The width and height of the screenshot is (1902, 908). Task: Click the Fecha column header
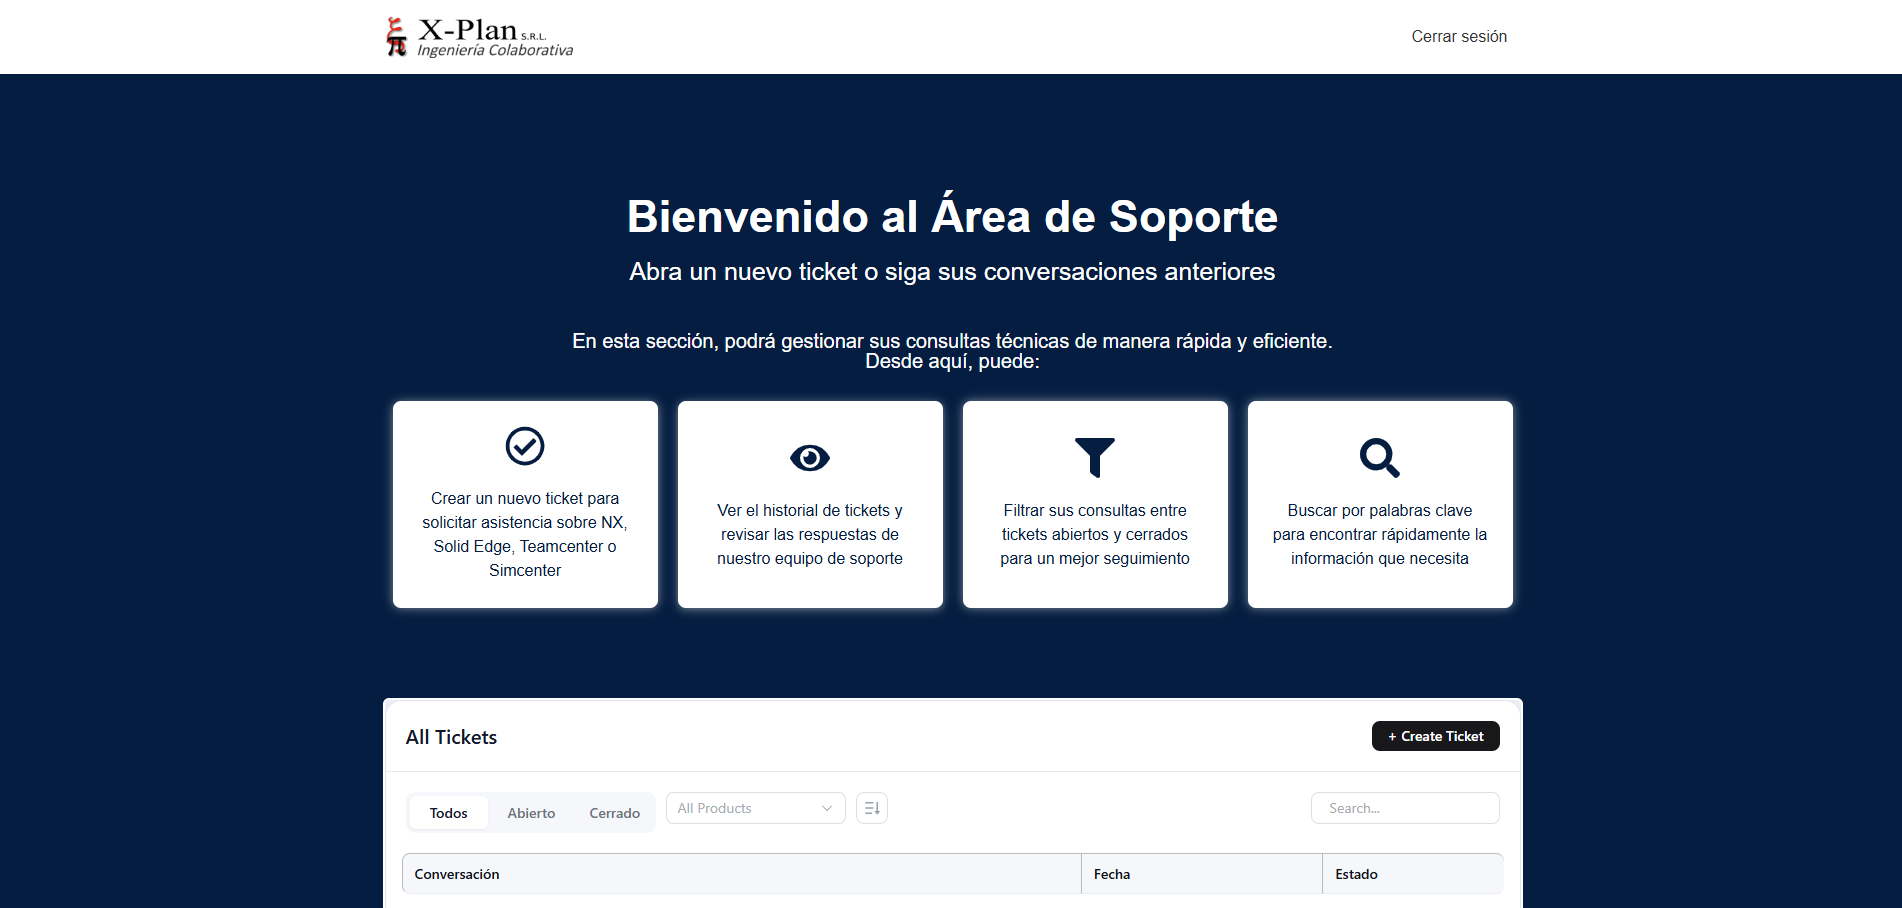(1112, 874)
